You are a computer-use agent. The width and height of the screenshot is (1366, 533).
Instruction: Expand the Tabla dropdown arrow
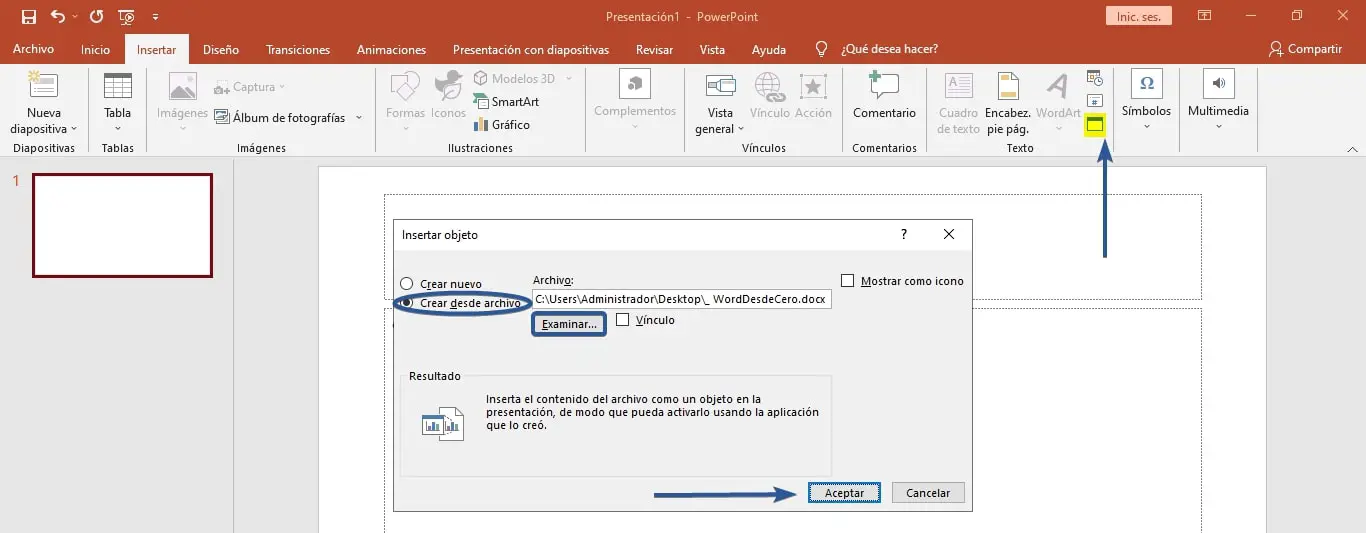pos(117,128)
